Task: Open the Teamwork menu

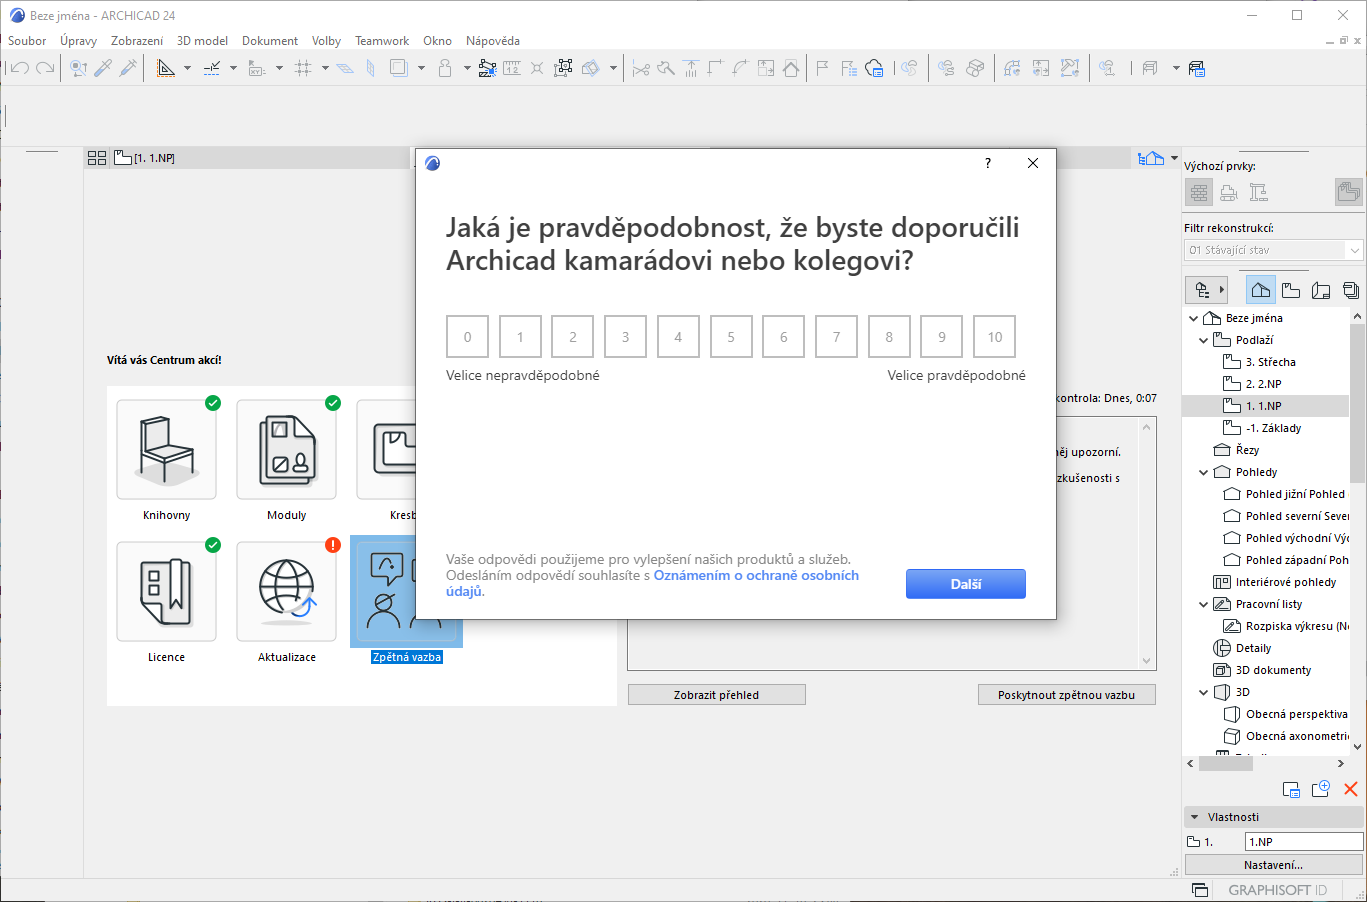Action: tap(381, 41)
